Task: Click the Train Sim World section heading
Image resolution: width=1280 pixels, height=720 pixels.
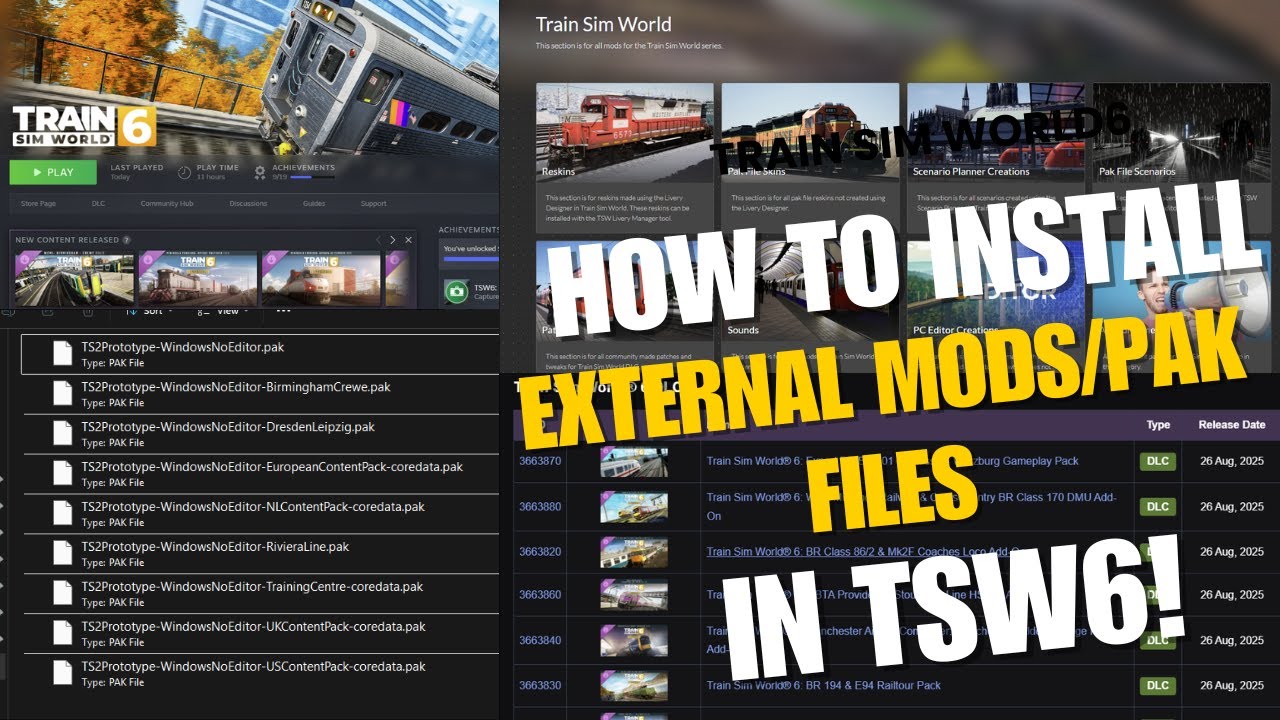Action: pos(603,24)
